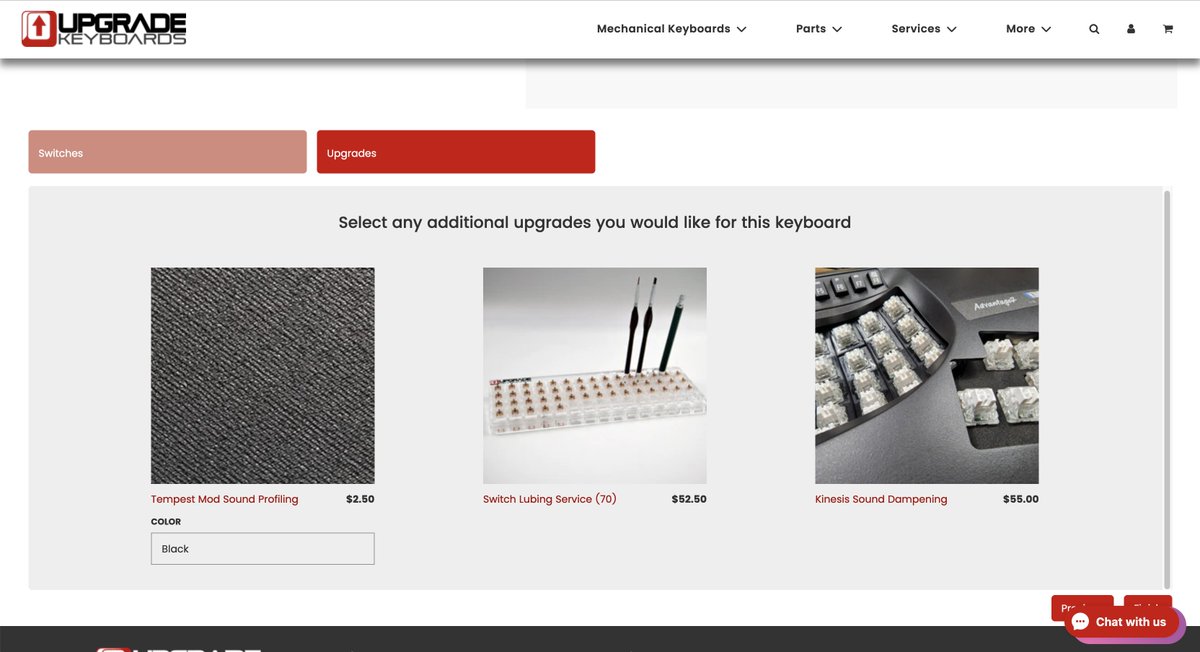Click the COLOR label text
1200x652 pixels.
(166, 522)
